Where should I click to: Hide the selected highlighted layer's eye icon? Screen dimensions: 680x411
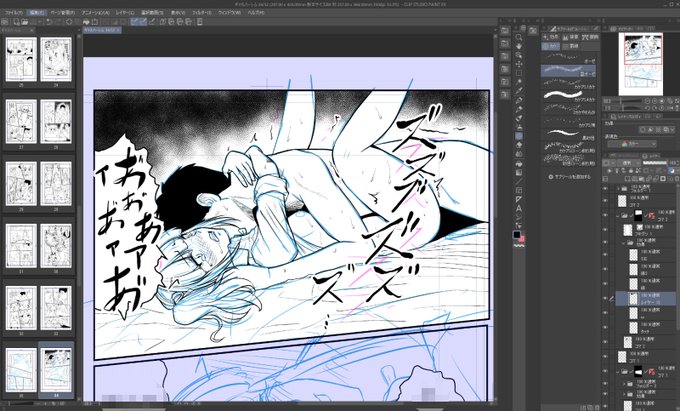tap(605, 298)
